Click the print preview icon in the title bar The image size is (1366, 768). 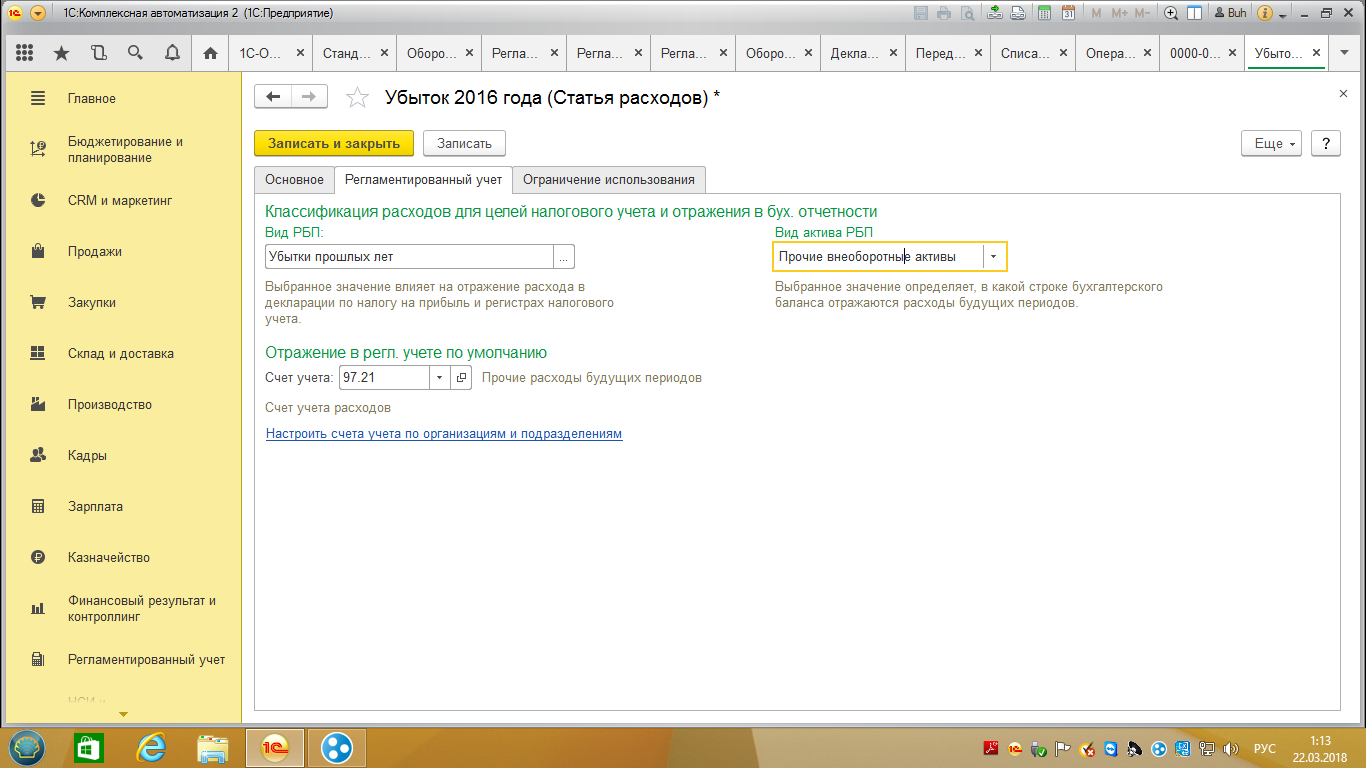pos(967,14)
